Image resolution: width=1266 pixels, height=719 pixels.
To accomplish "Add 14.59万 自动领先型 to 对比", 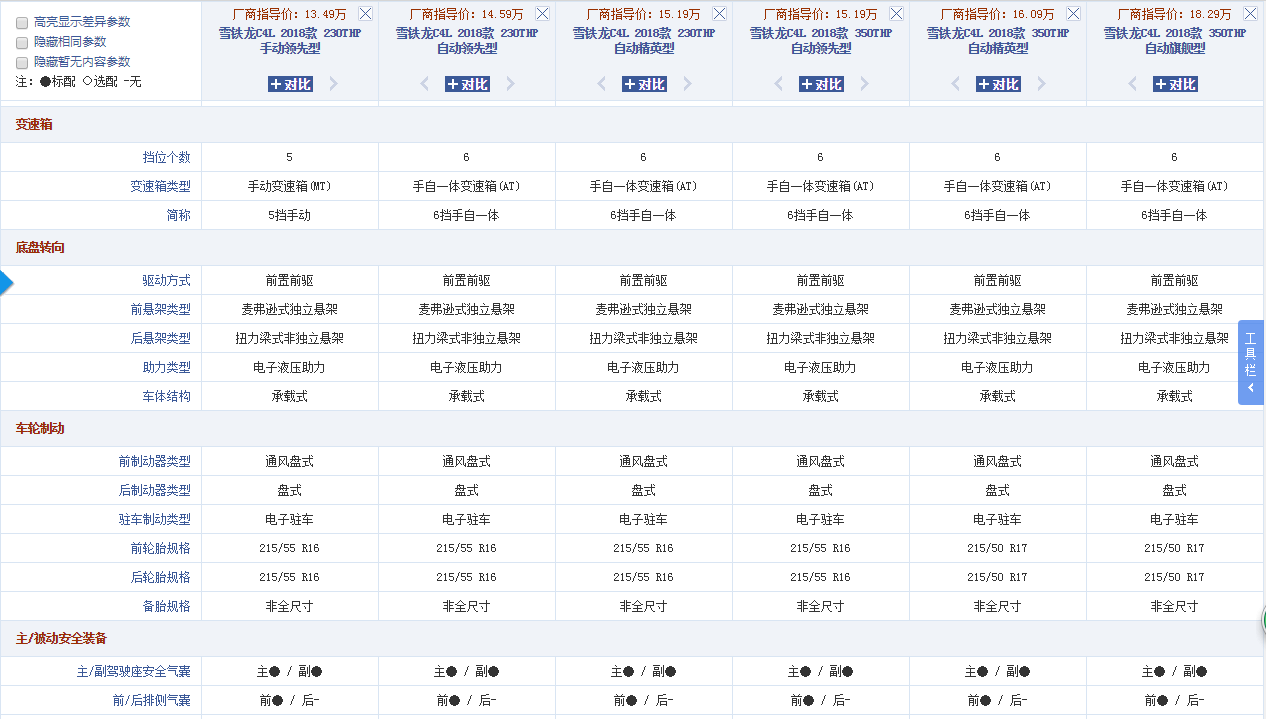I will click(x=467, y=84).
